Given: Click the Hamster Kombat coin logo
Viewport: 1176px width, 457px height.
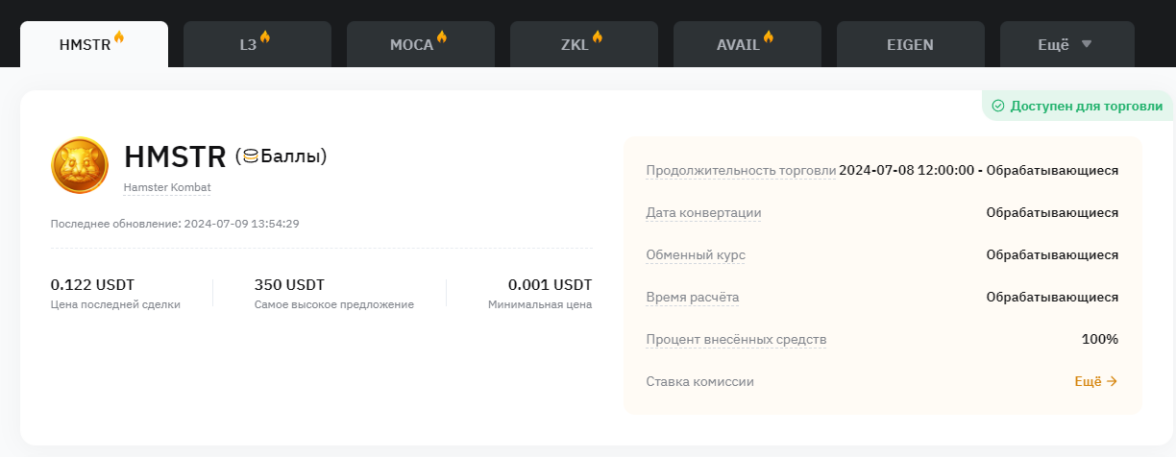Looking at the screenshot, I should pos(79,165).
